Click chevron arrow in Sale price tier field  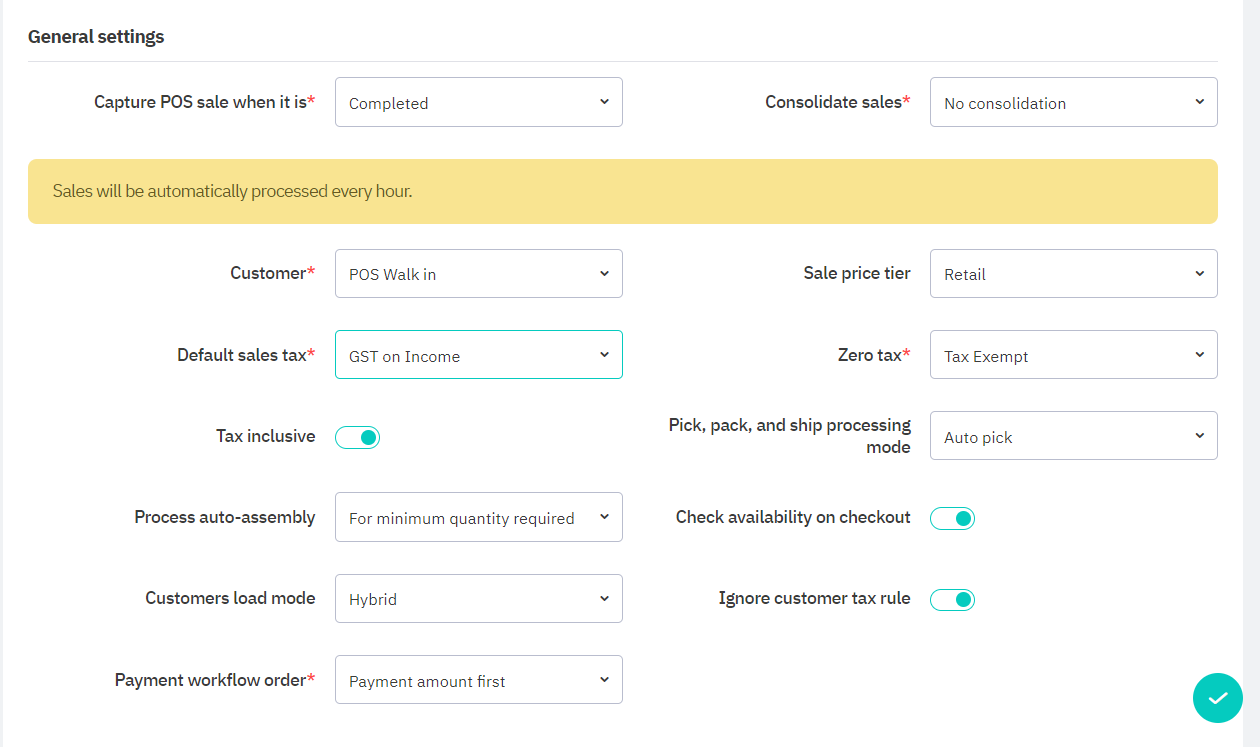pyautogui.click(x=1199, y=274)
